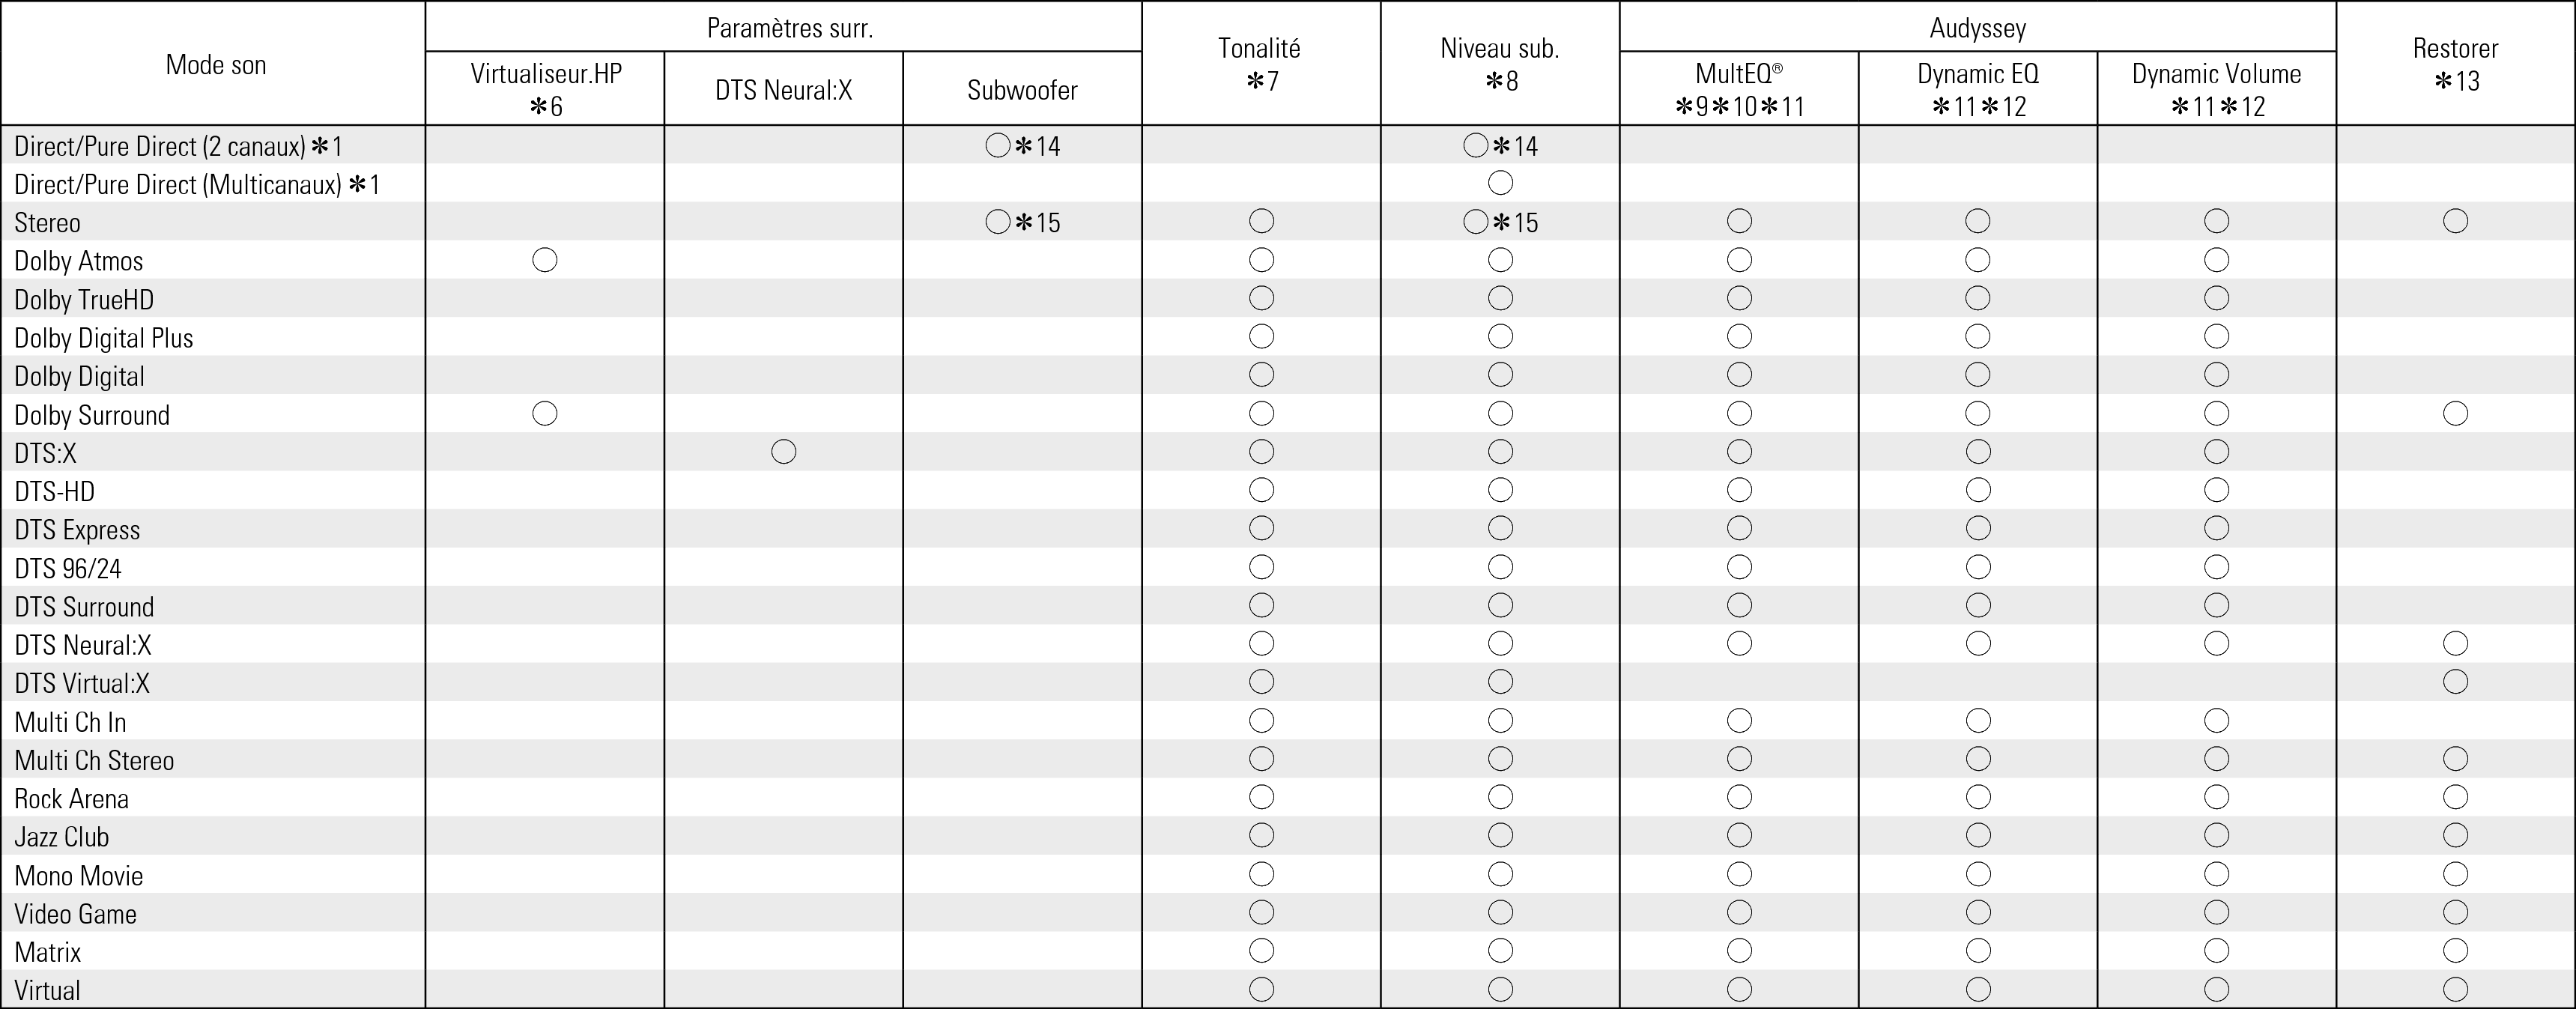Click Niveau sub. circle for Direct Multicanaux row

(1500, 183)
